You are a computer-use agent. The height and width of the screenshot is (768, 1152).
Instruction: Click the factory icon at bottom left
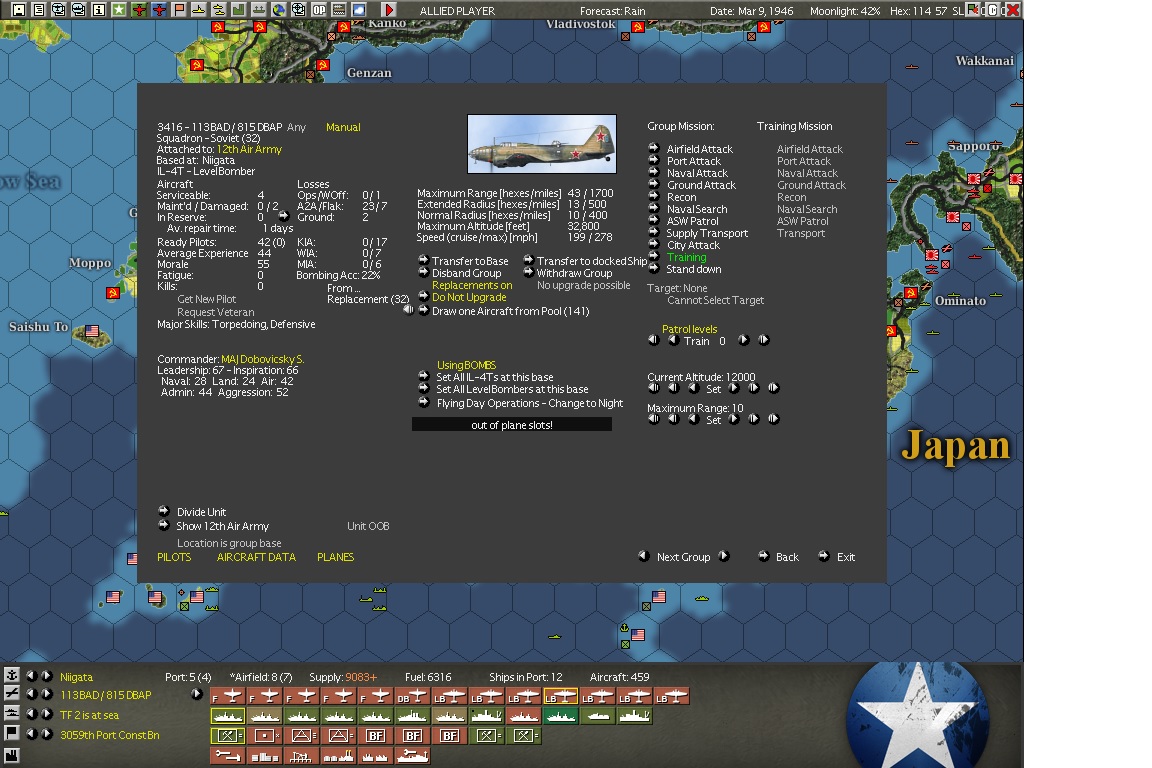click(x=11, y=755)
